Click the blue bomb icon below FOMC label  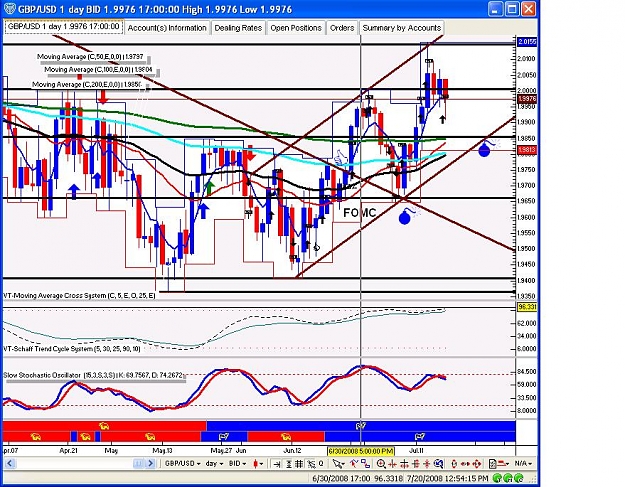405,217
